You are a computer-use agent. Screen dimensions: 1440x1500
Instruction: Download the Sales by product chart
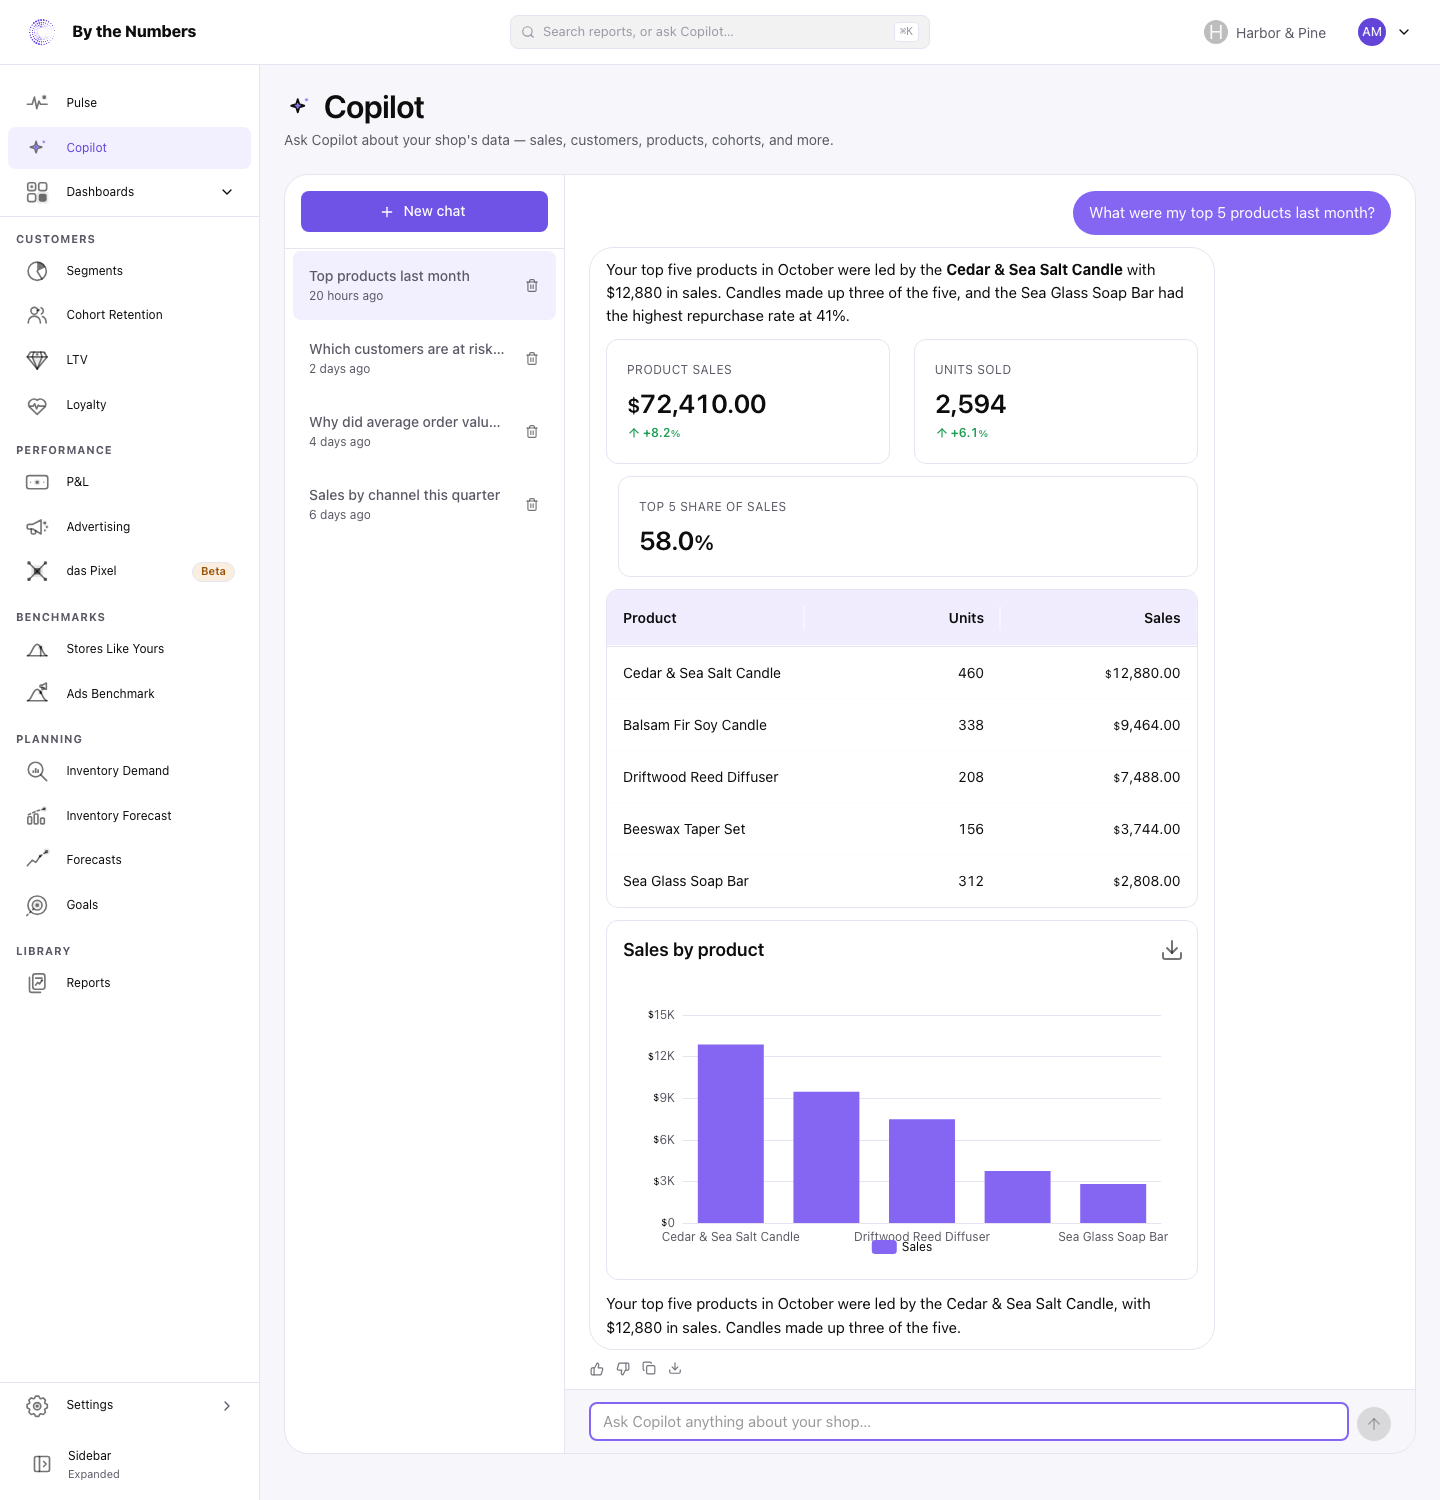pyautogui.click(x=1172, y=950)
